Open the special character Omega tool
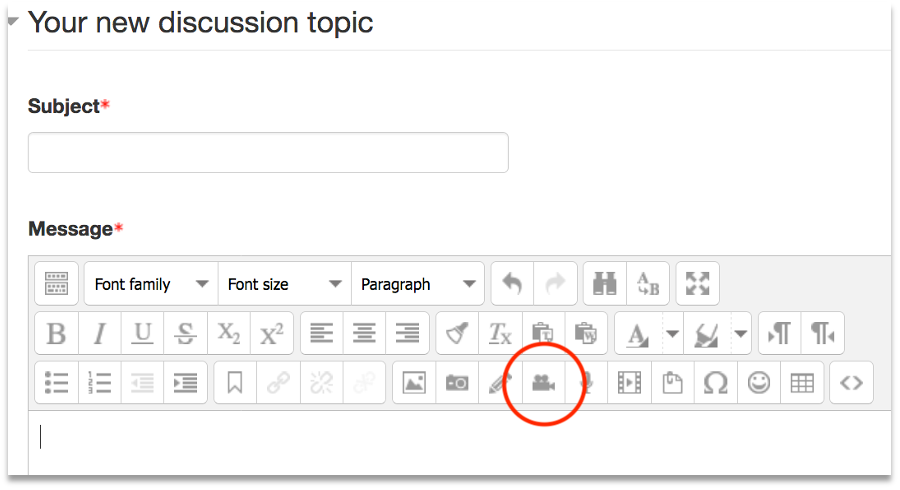 point(716,383)
